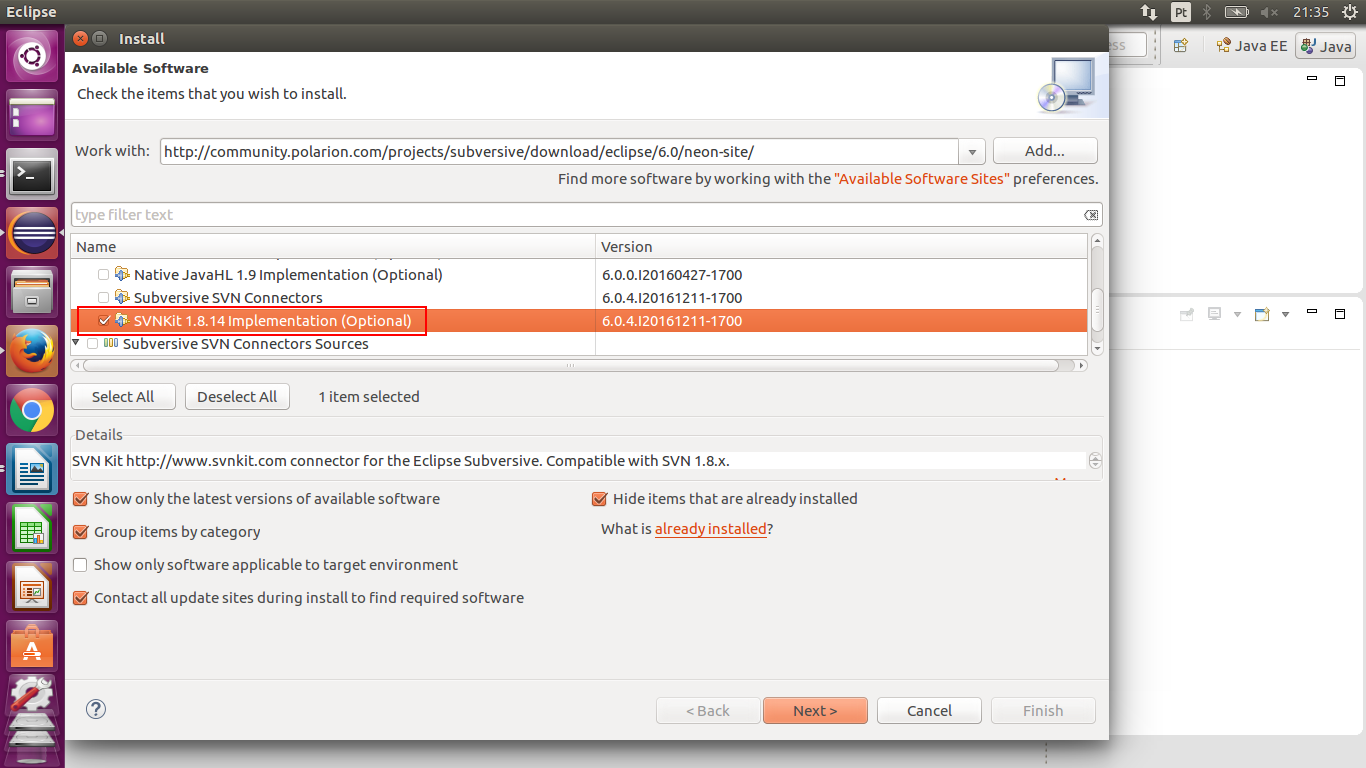This screenshot has width=1366, height=768.
Task: Open the Work with site dropdown
Action: pos(970,151)
